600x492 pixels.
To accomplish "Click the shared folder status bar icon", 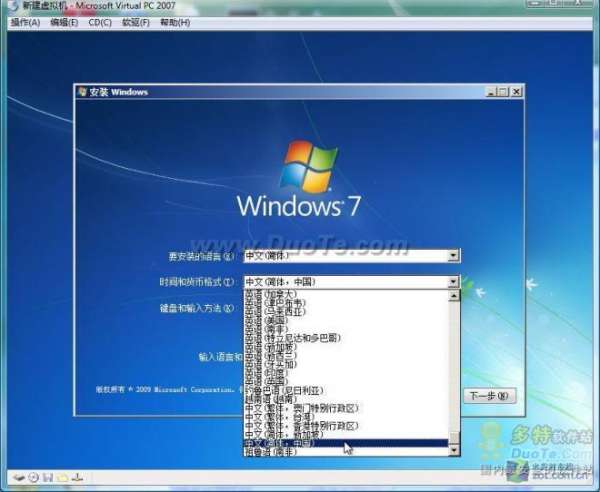I will (x=62, y=478).
